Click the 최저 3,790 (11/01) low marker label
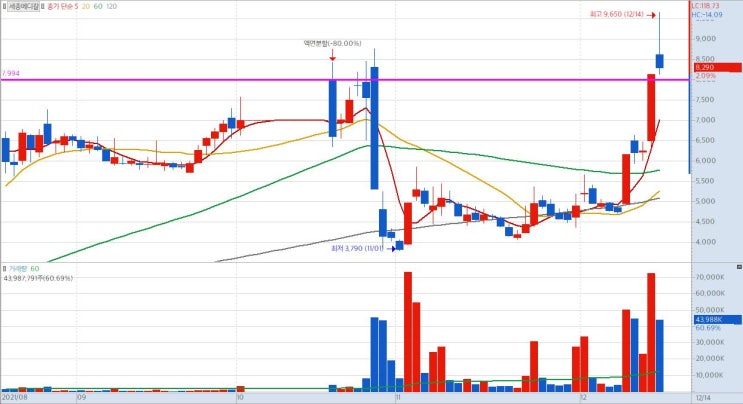The height and width of the screenshot is (404, 743). 358,248
